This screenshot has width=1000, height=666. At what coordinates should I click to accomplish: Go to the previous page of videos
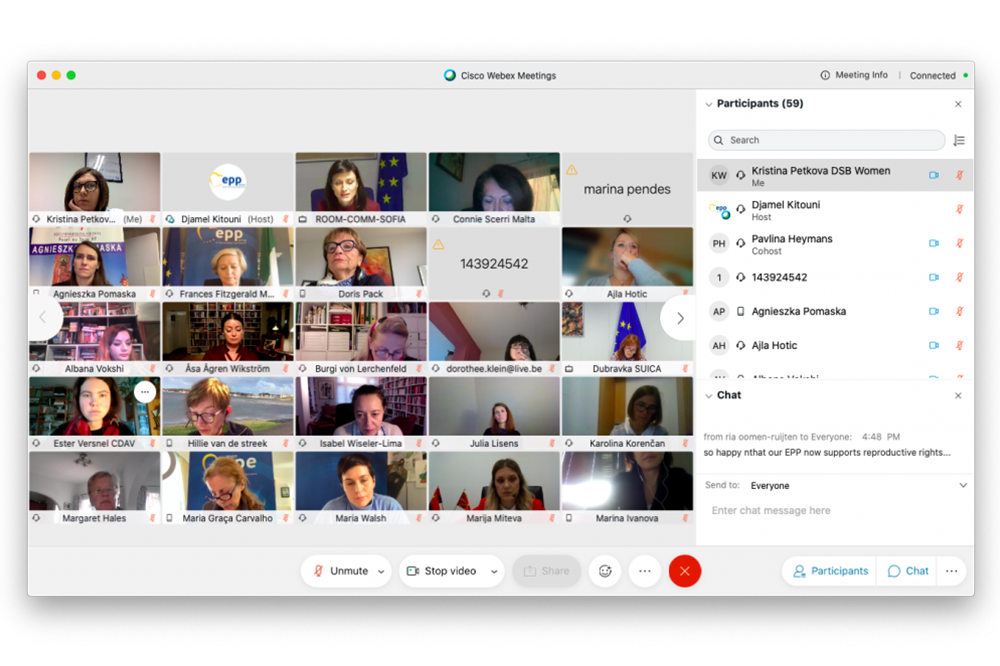(44, 317)
